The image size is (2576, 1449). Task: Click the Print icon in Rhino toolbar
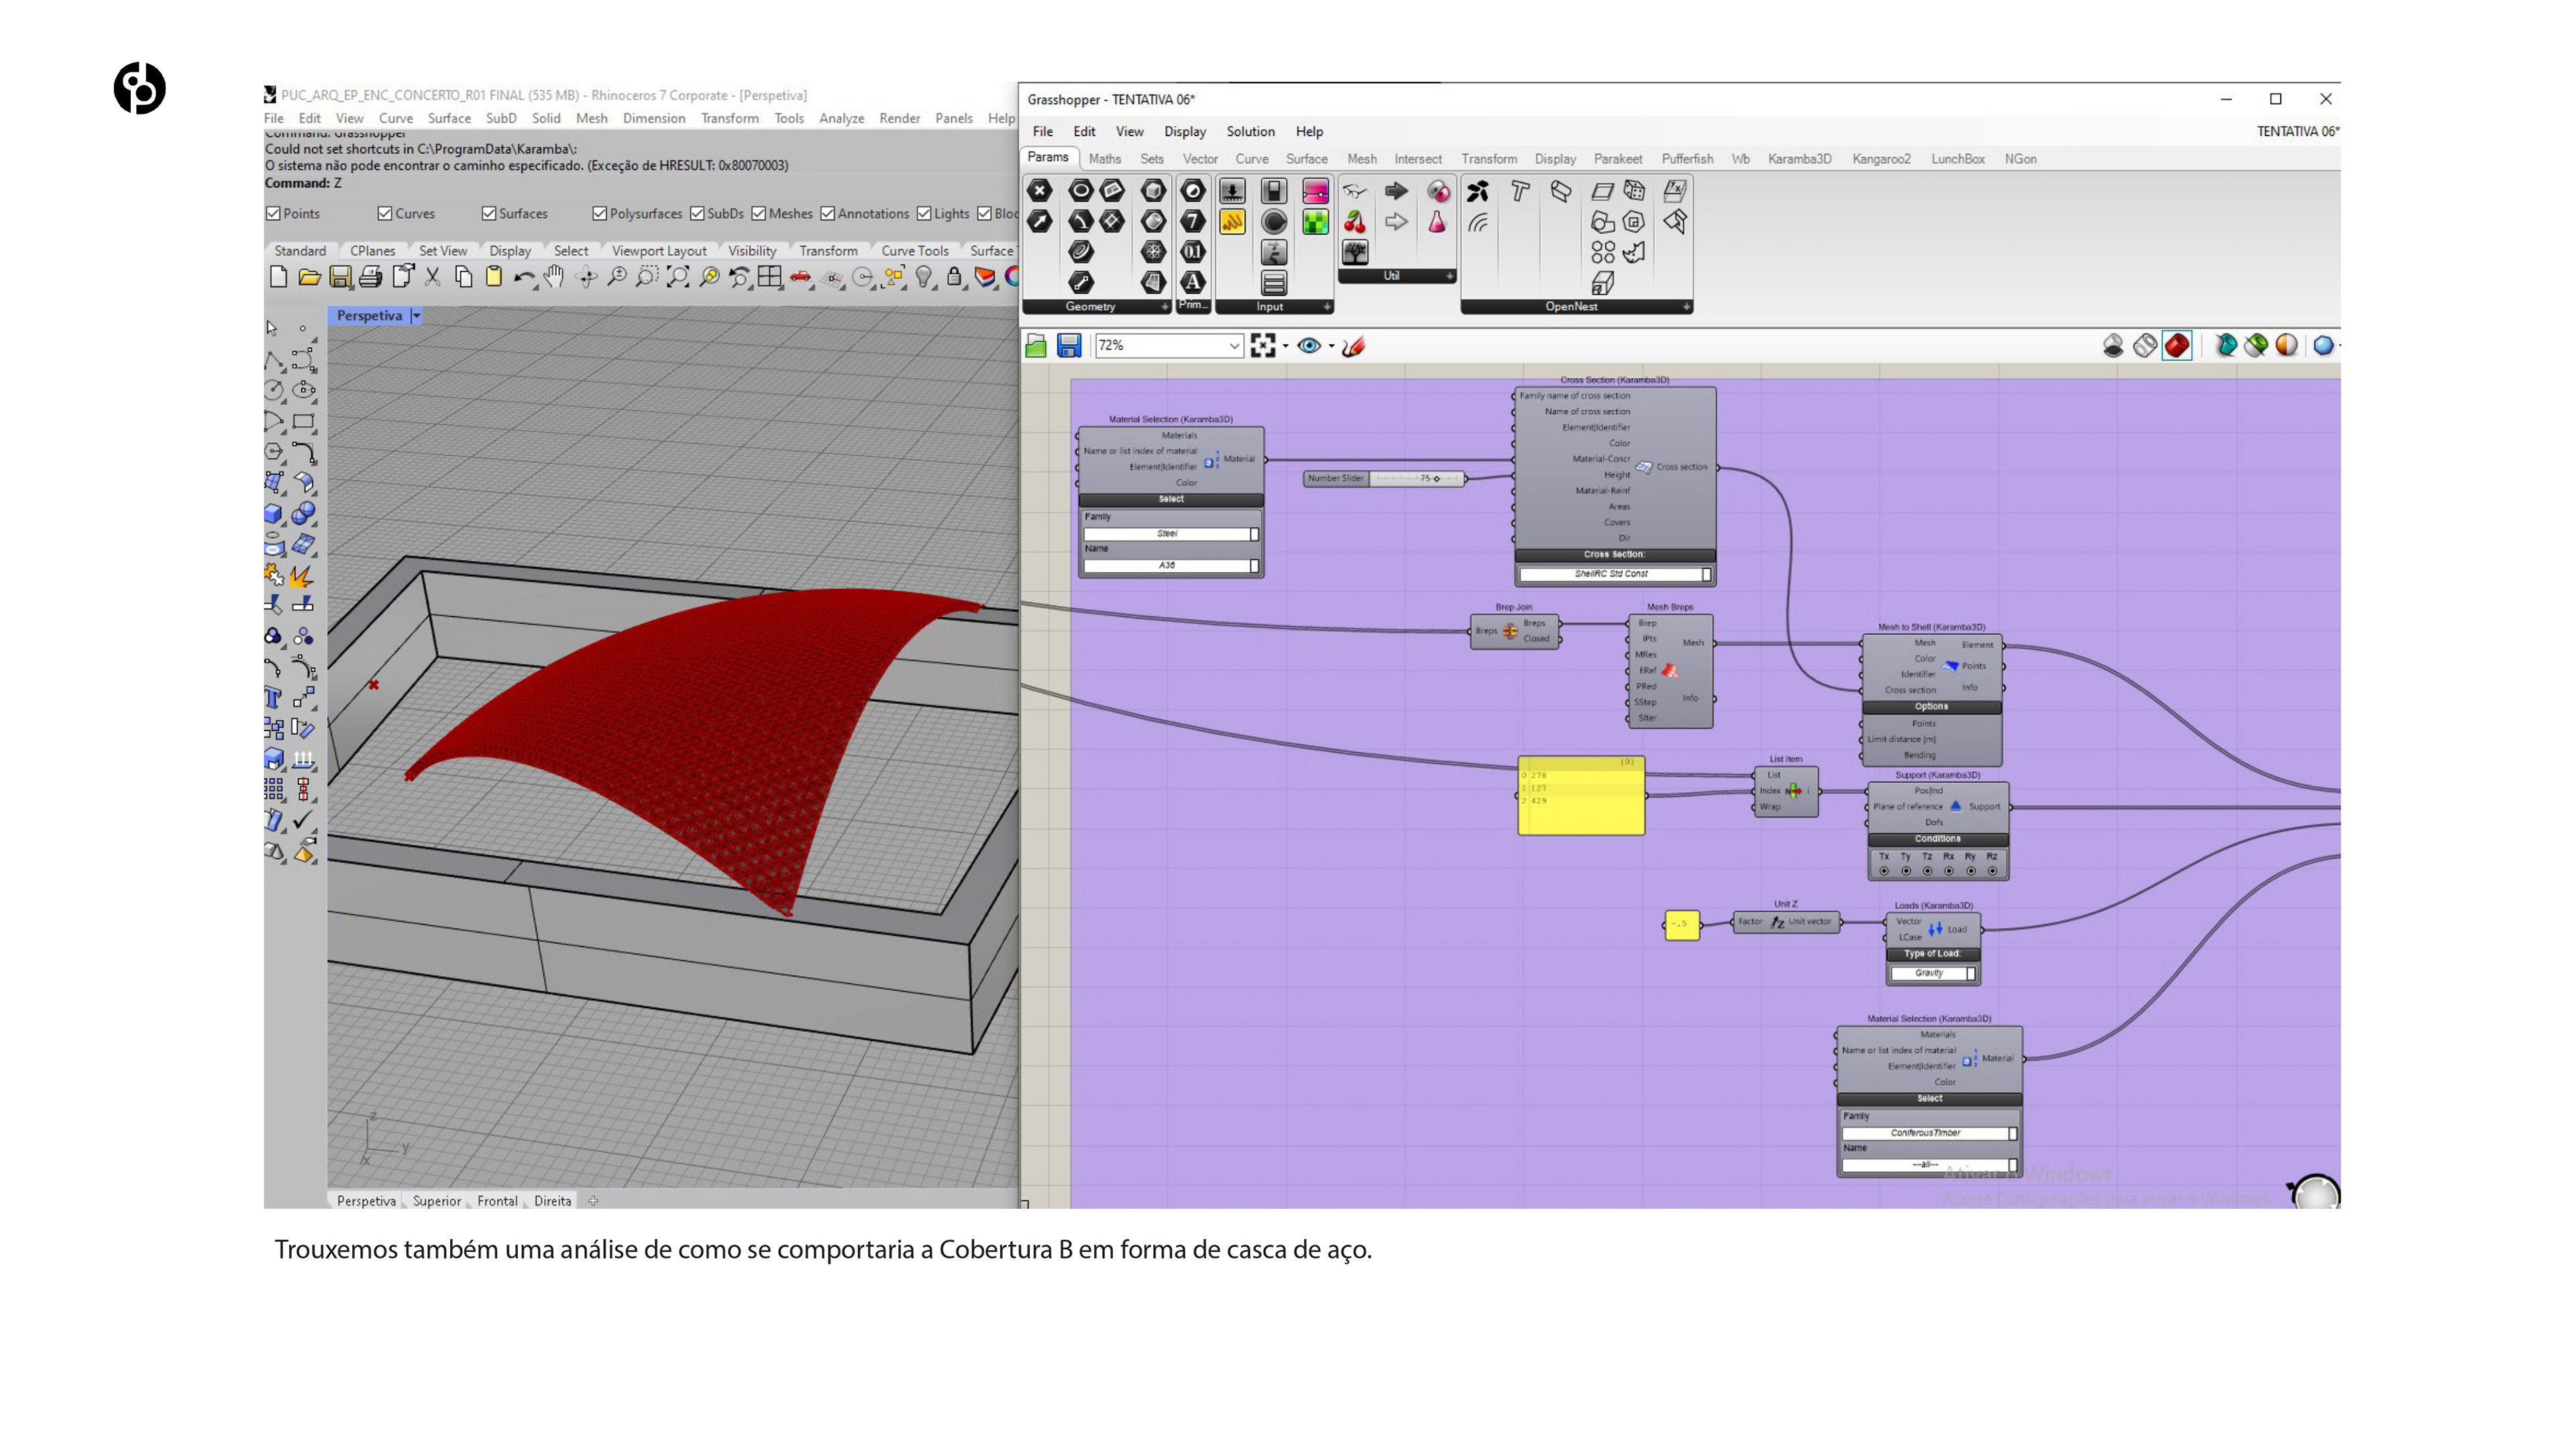point(371,277)
